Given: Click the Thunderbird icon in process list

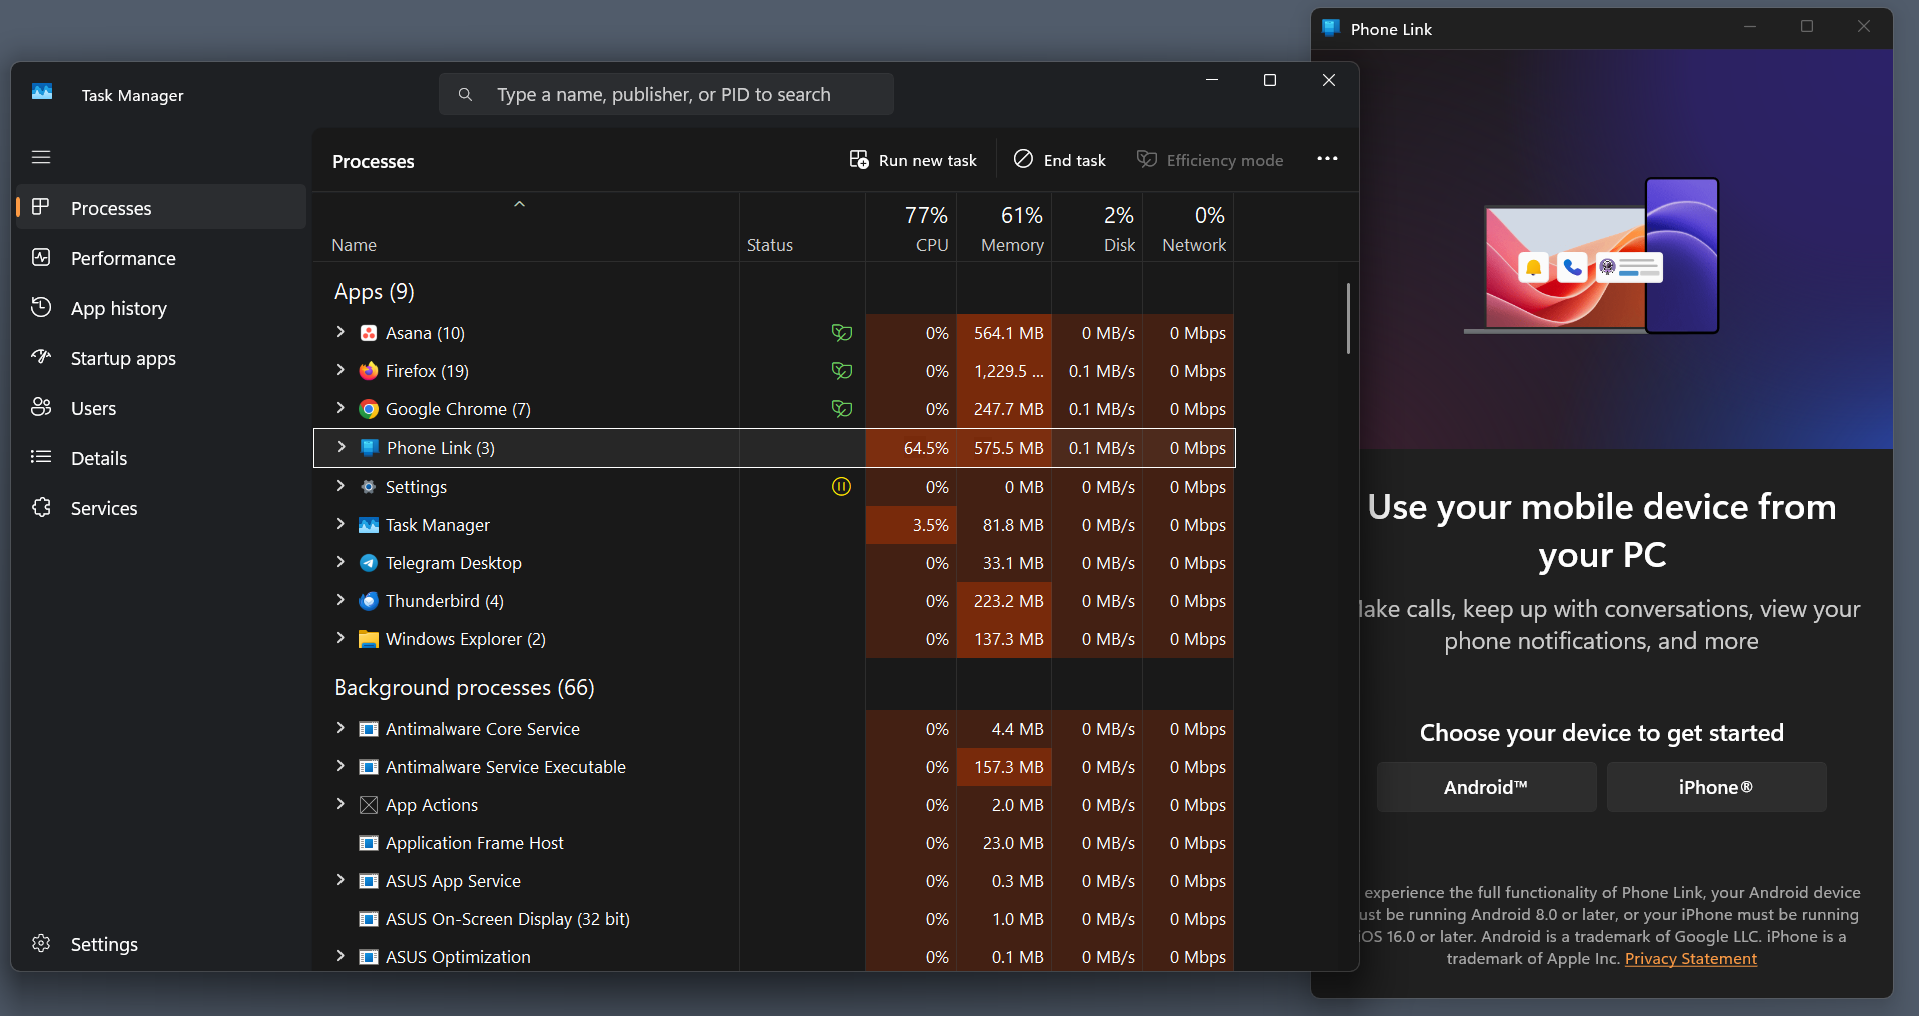Looking at the screenshot, I should [x=369, y=601].
